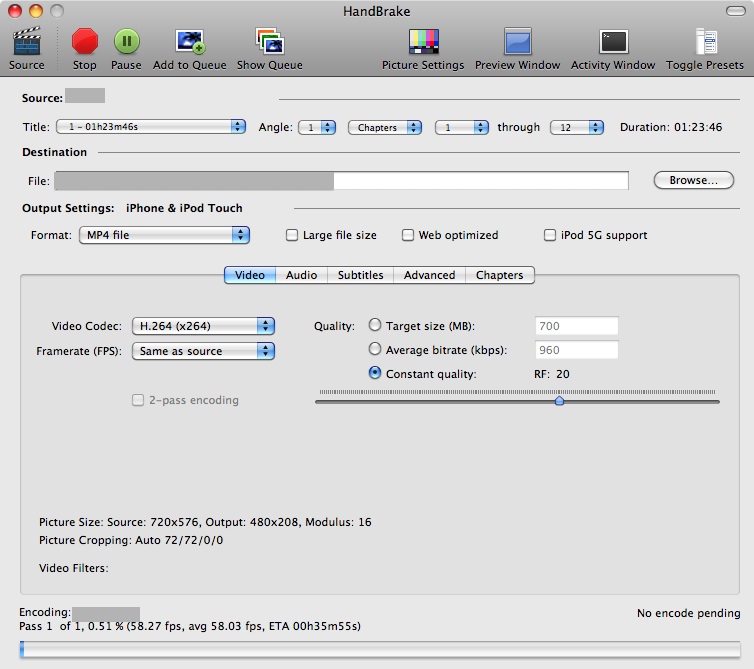
Task: Click the Browse... button
Action: (x=693, y=181)
